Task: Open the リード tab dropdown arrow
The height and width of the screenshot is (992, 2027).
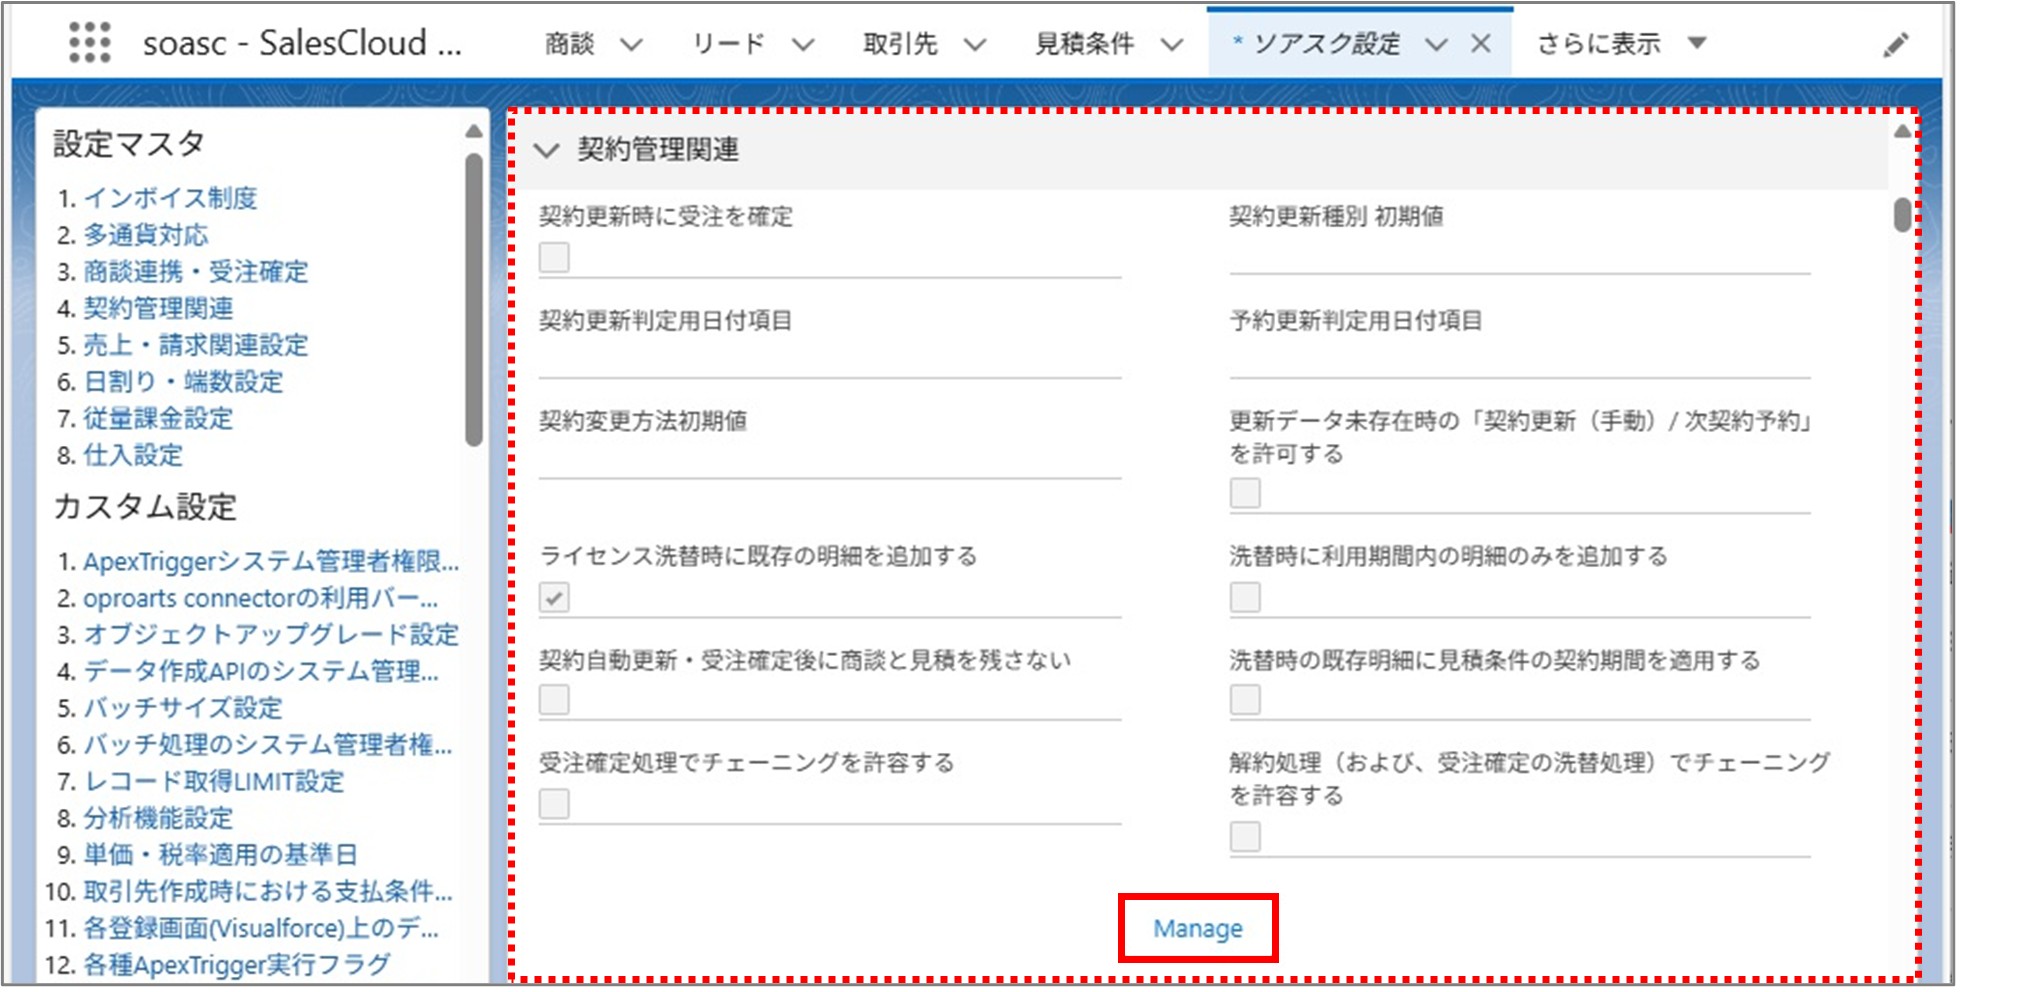Action: tap(801, 43)
